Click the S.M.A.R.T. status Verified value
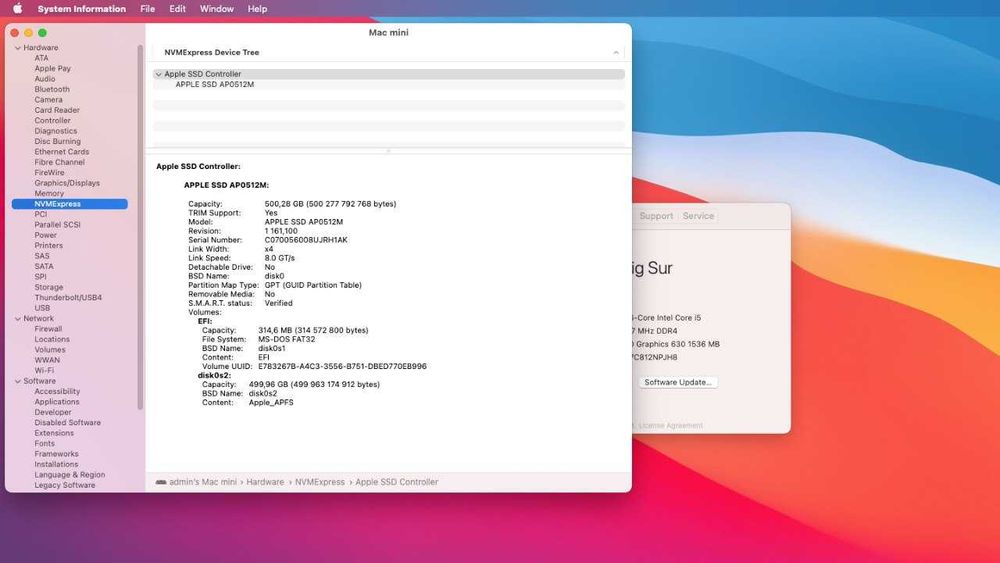Viewport: 1000px width, 563px height. (x=279, y=303)
